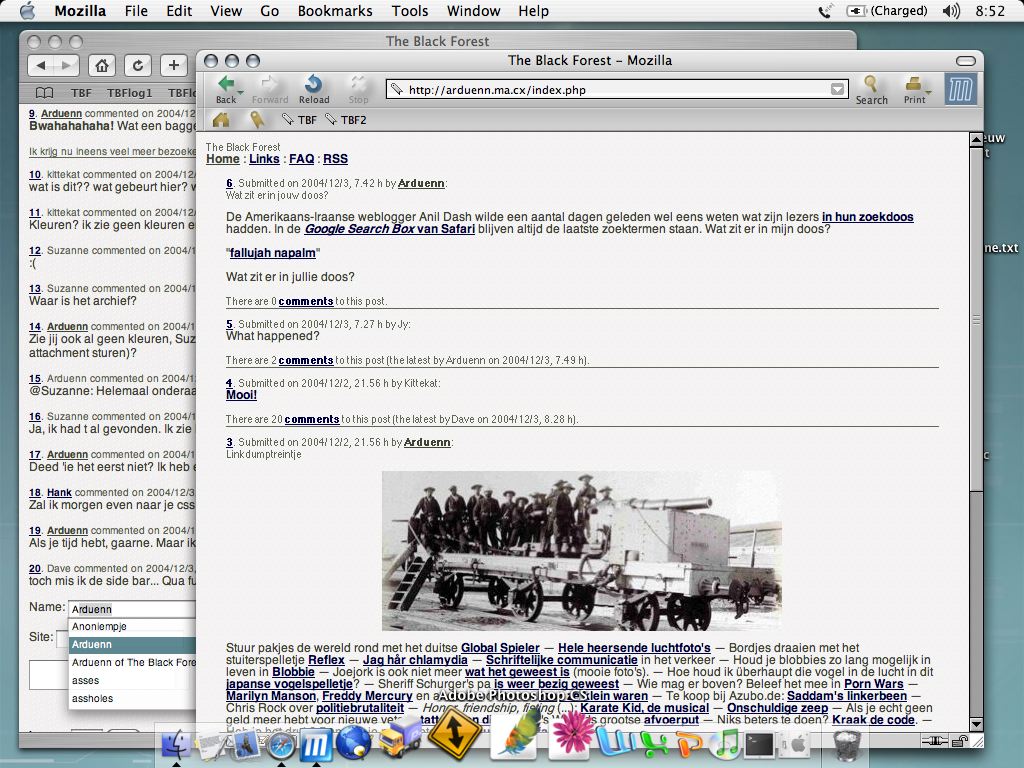Click the Search button in the Mozilla toolbar
This screenshot has height=768, width=1024.
(x=871, y=90)
